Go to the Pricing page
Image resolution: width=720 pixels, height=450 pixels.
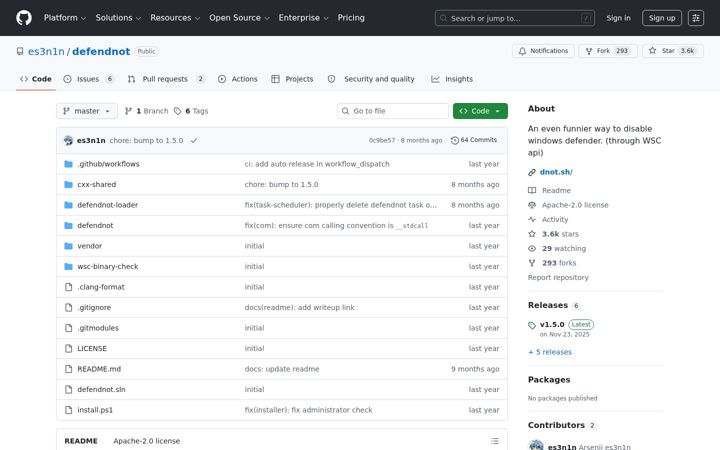(x=351, y=18)
